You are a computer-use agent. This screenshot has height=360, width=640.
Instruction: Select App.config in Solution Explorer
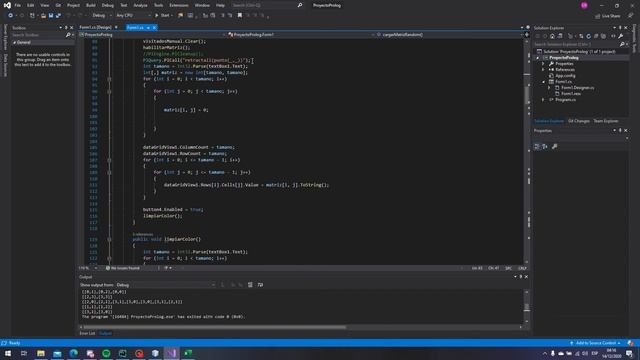[565, 76]
